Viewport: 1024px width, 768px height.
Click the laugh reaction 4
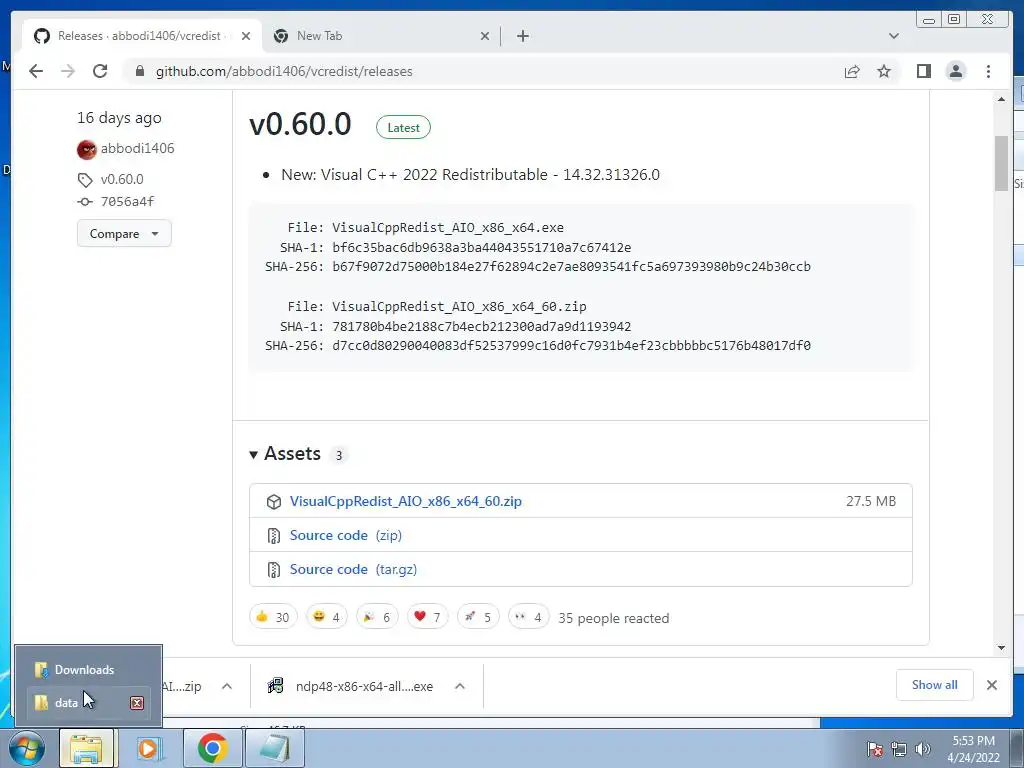pos(327,616)
